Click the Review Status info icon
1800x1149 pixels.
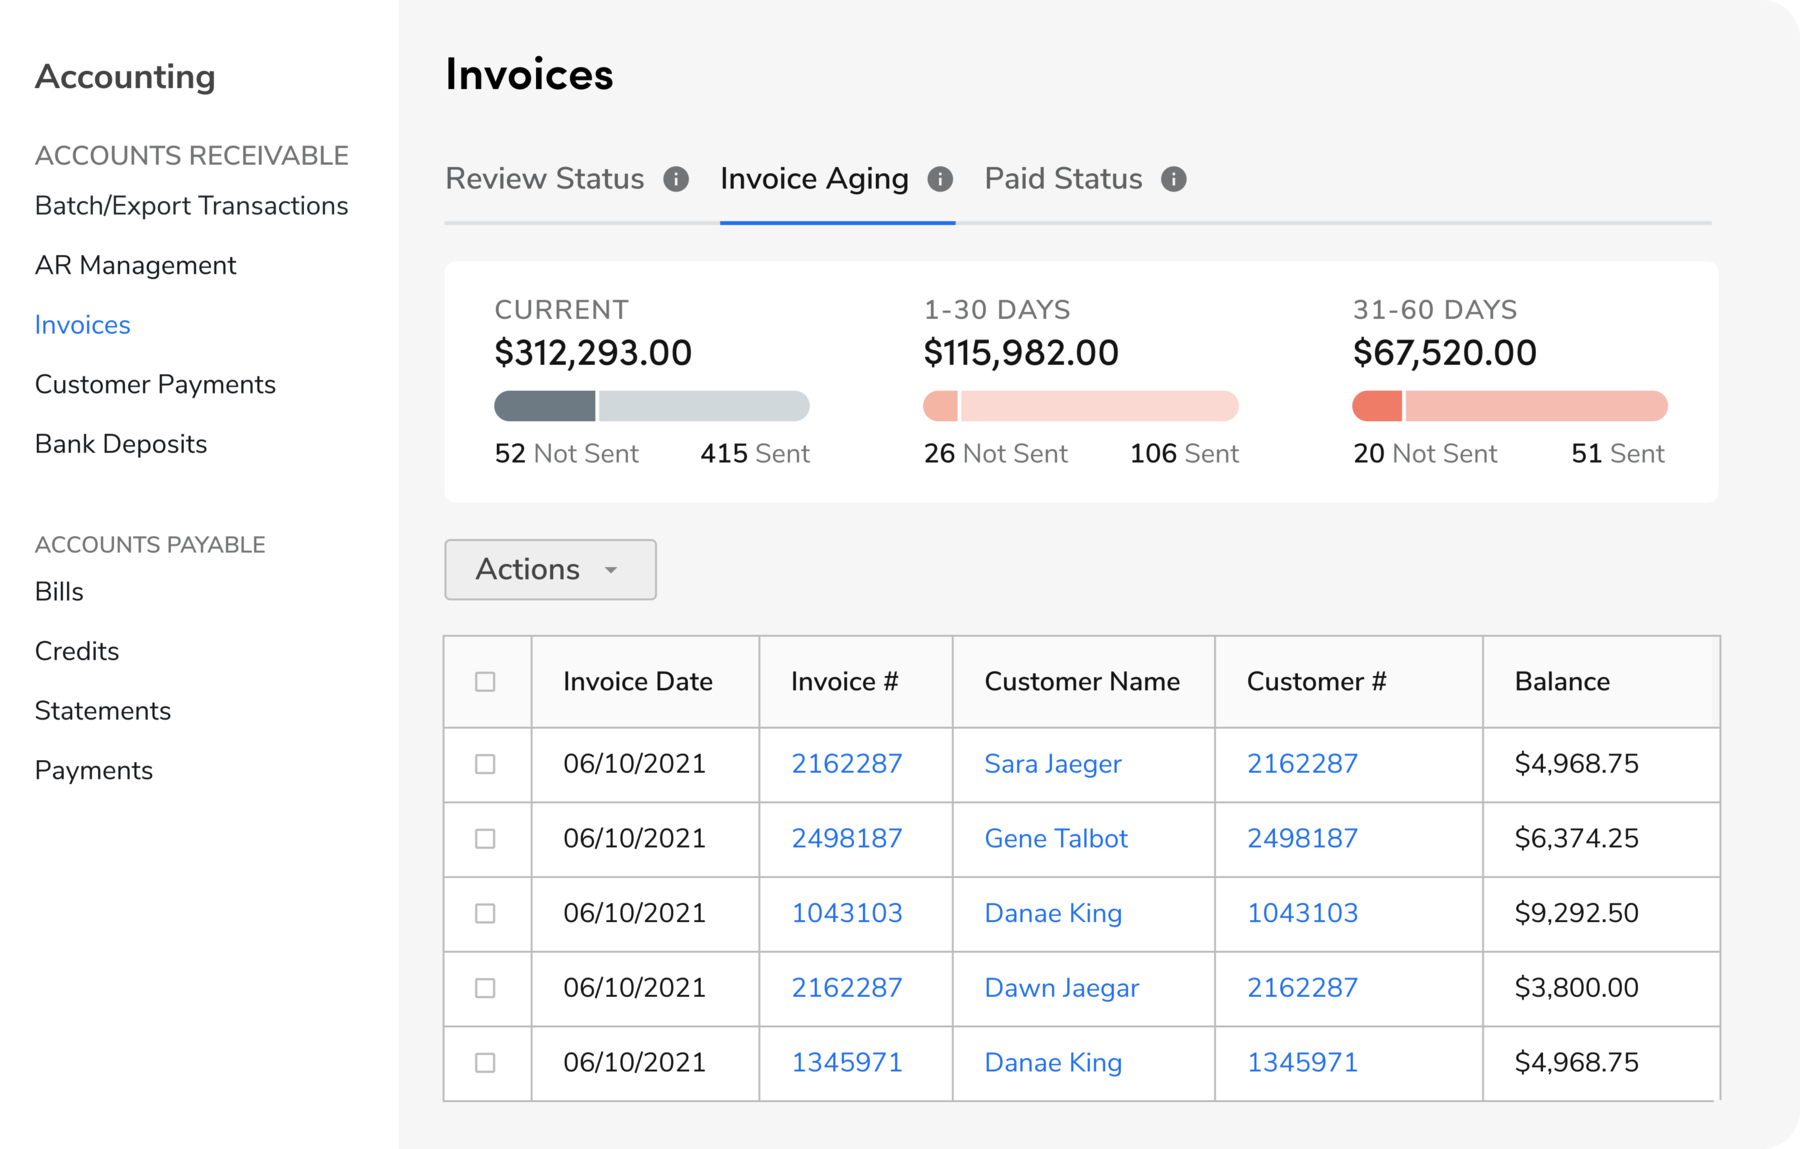676,179
